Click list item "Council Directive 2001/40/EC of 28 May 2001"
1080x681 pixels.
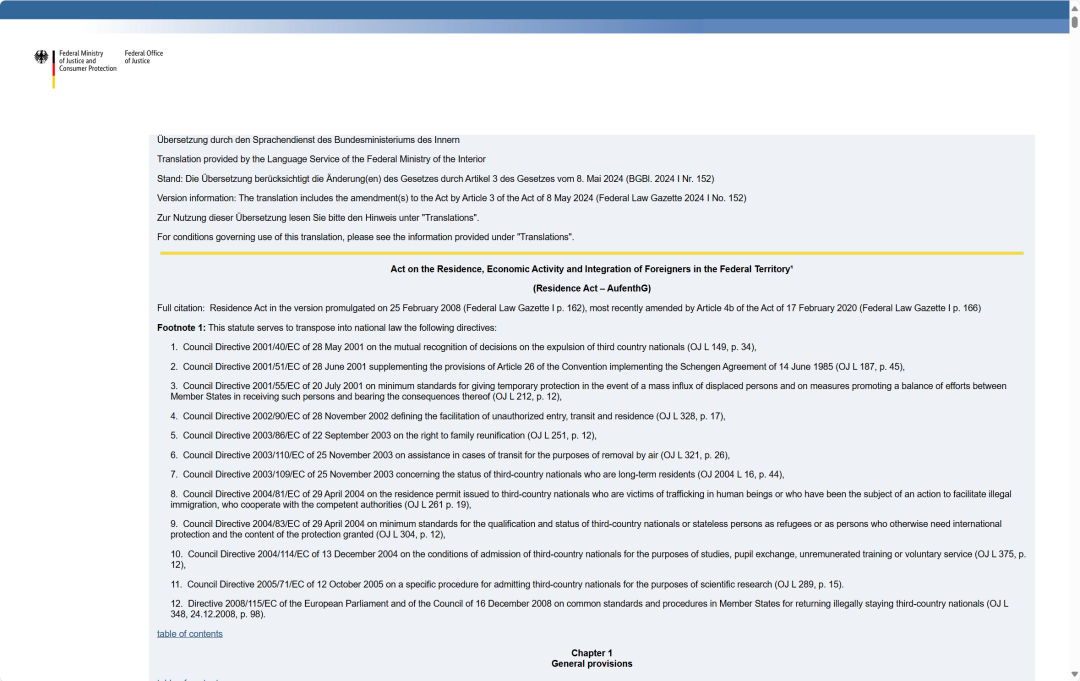point(464,347)
